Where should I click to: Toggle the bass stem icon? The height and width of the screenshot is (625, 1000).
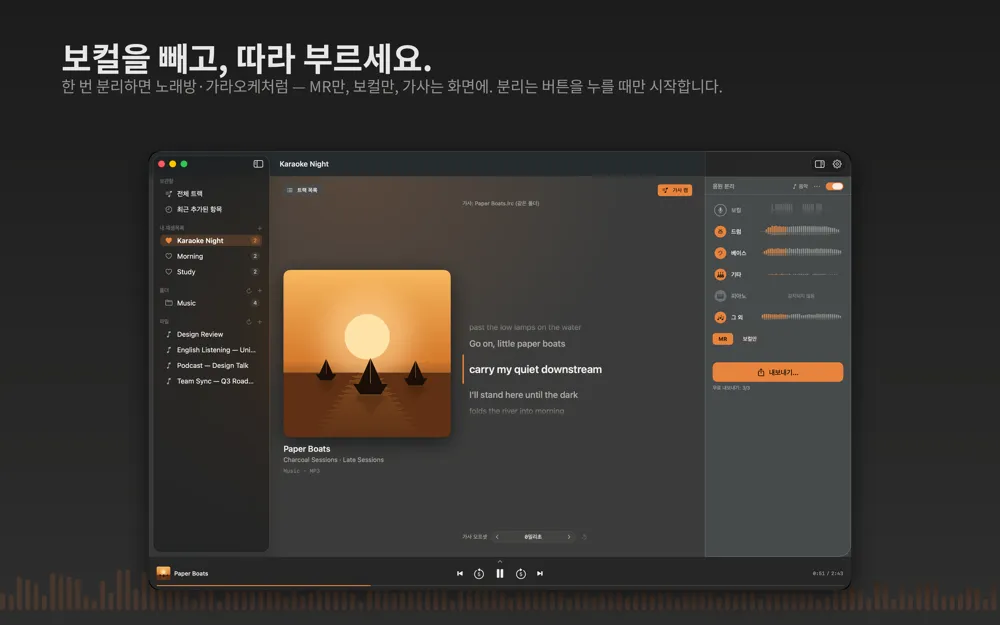[x=720, y=253]
